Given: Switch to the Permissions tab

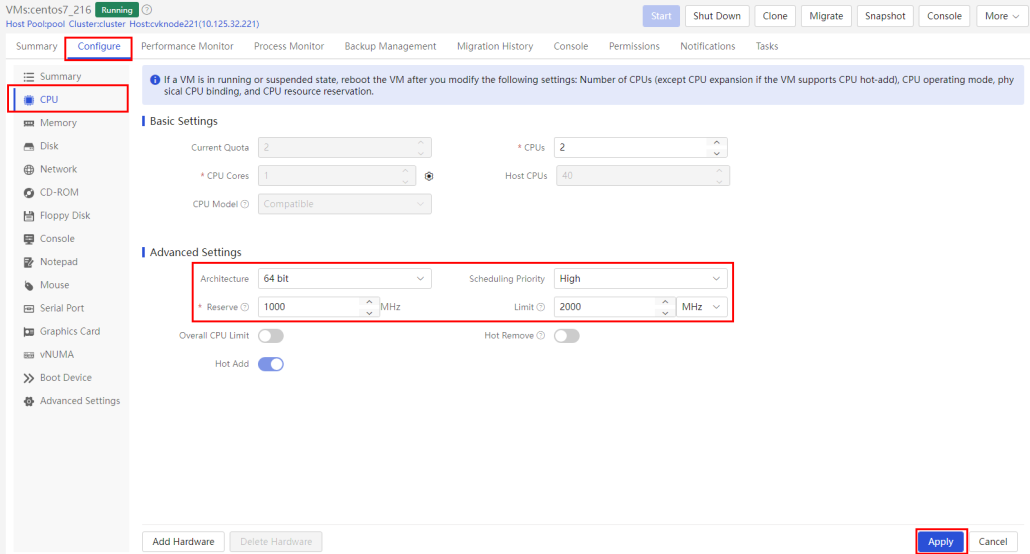Looking at the screenshot, I should (634, 46).
